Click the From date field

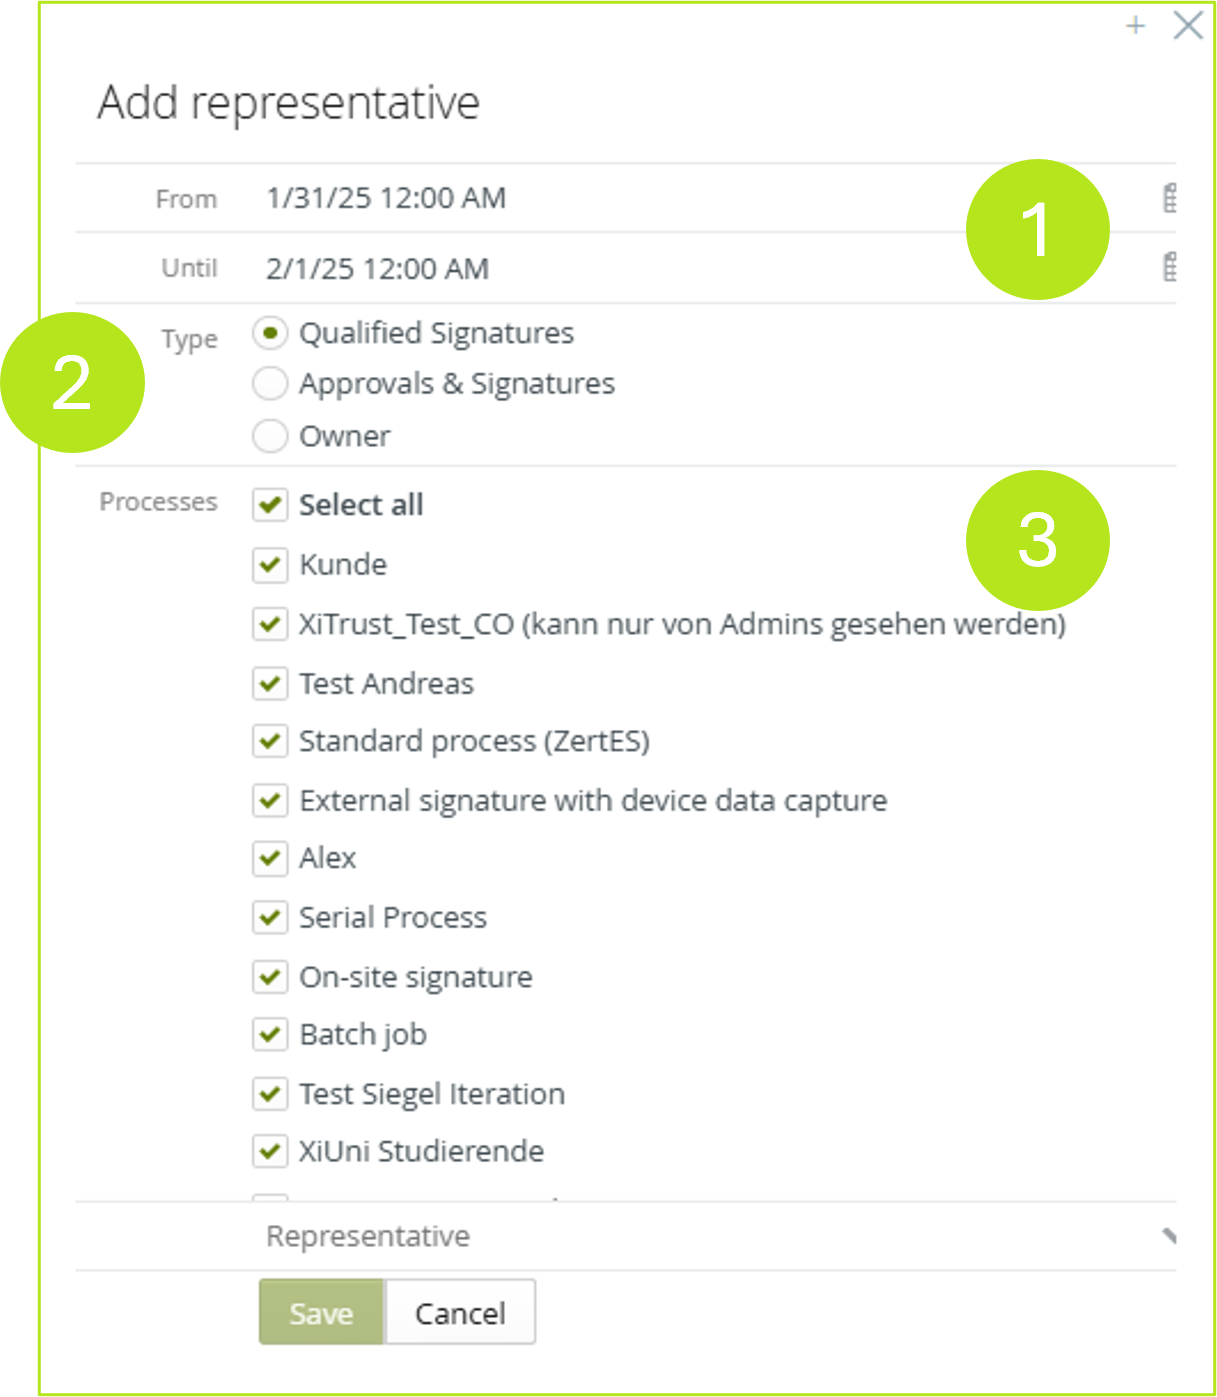tap(600, 198)
